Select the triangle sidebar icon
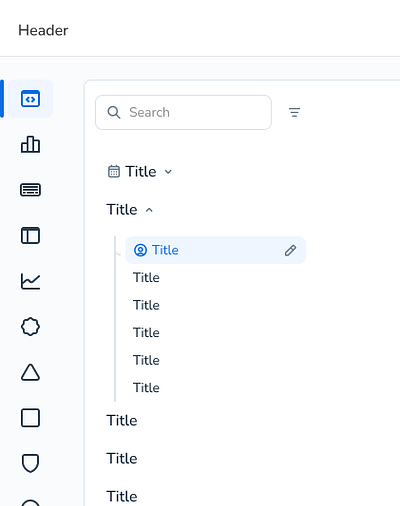 (x=30, y=372)
